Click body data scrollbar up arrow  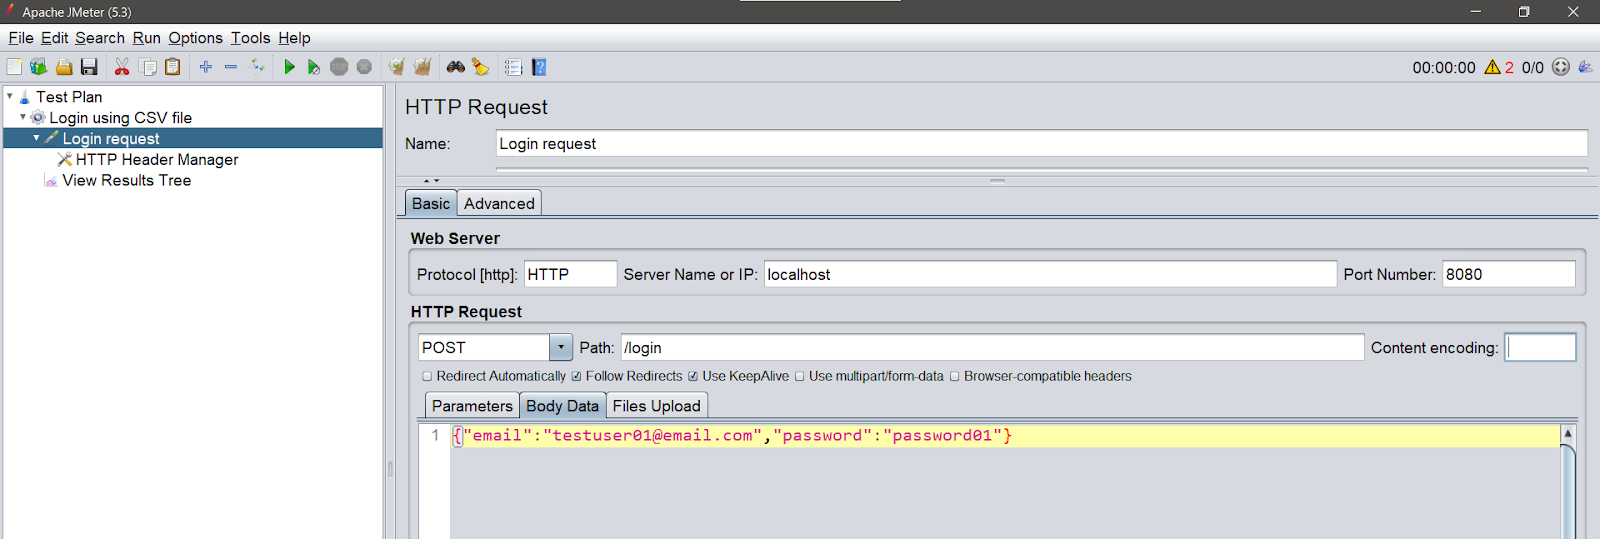point(1568,433)
